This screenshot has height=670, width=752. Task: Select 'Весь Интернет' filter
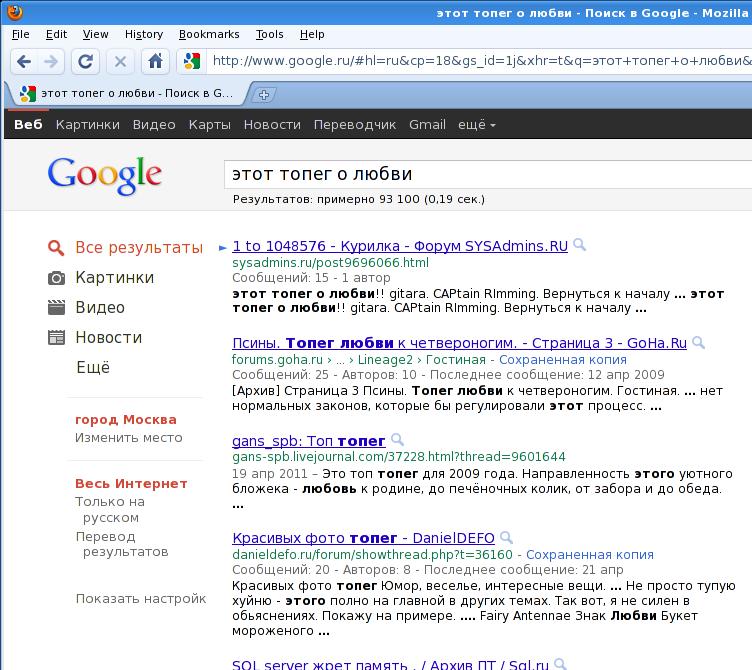(x=131, y=483)
